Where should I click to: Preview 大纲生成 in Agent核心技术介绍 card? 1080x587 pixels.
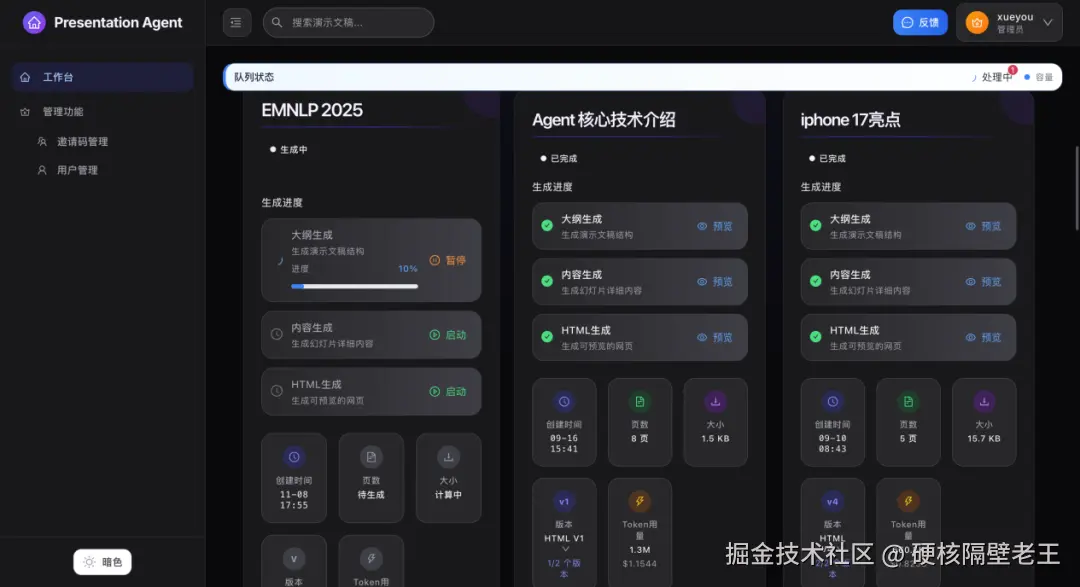714,226
